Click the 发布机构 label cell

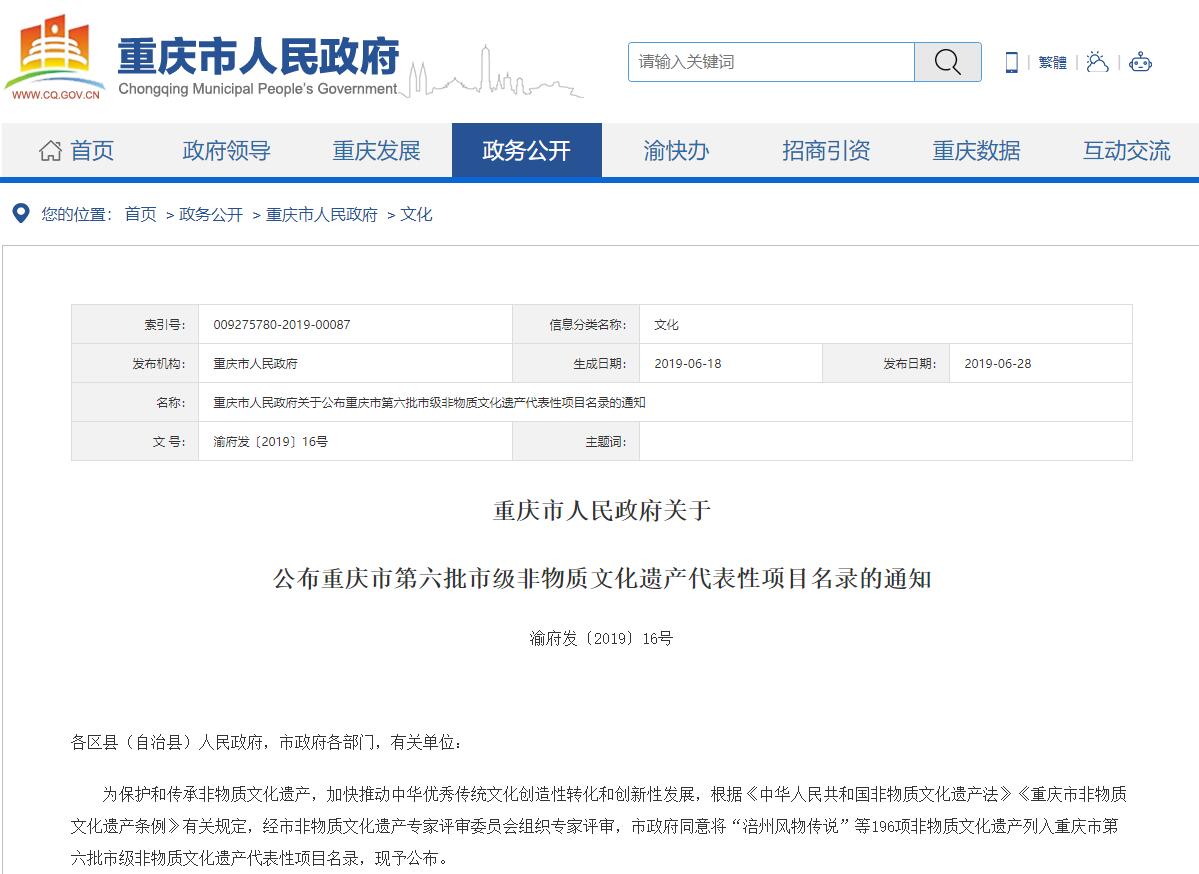(135, 363)
